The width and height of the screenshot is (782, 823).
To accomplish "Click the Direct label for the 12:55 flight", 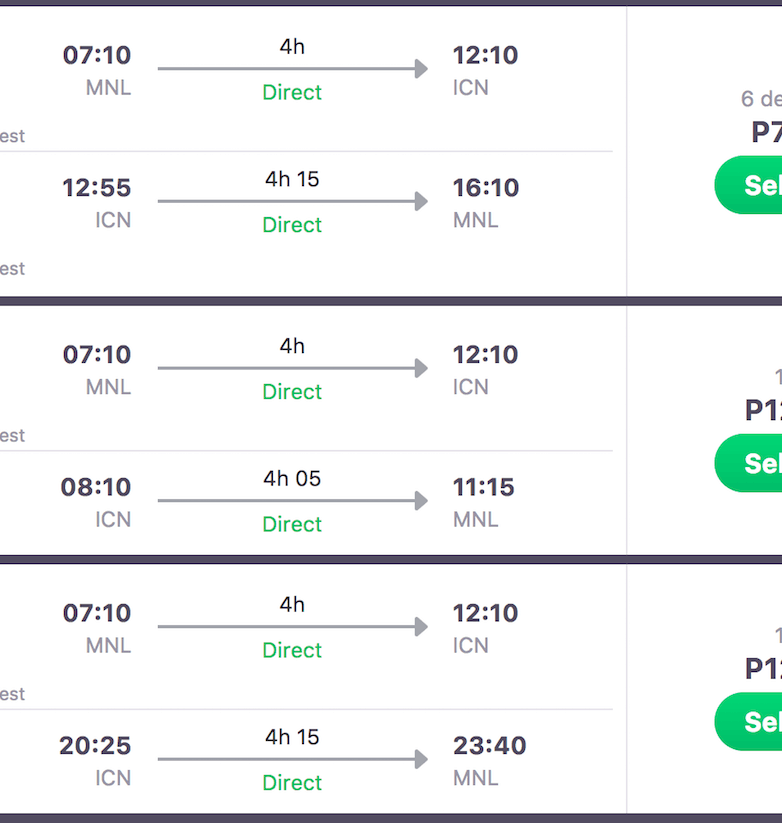I will pyautogui.click(x=292, y=225).
